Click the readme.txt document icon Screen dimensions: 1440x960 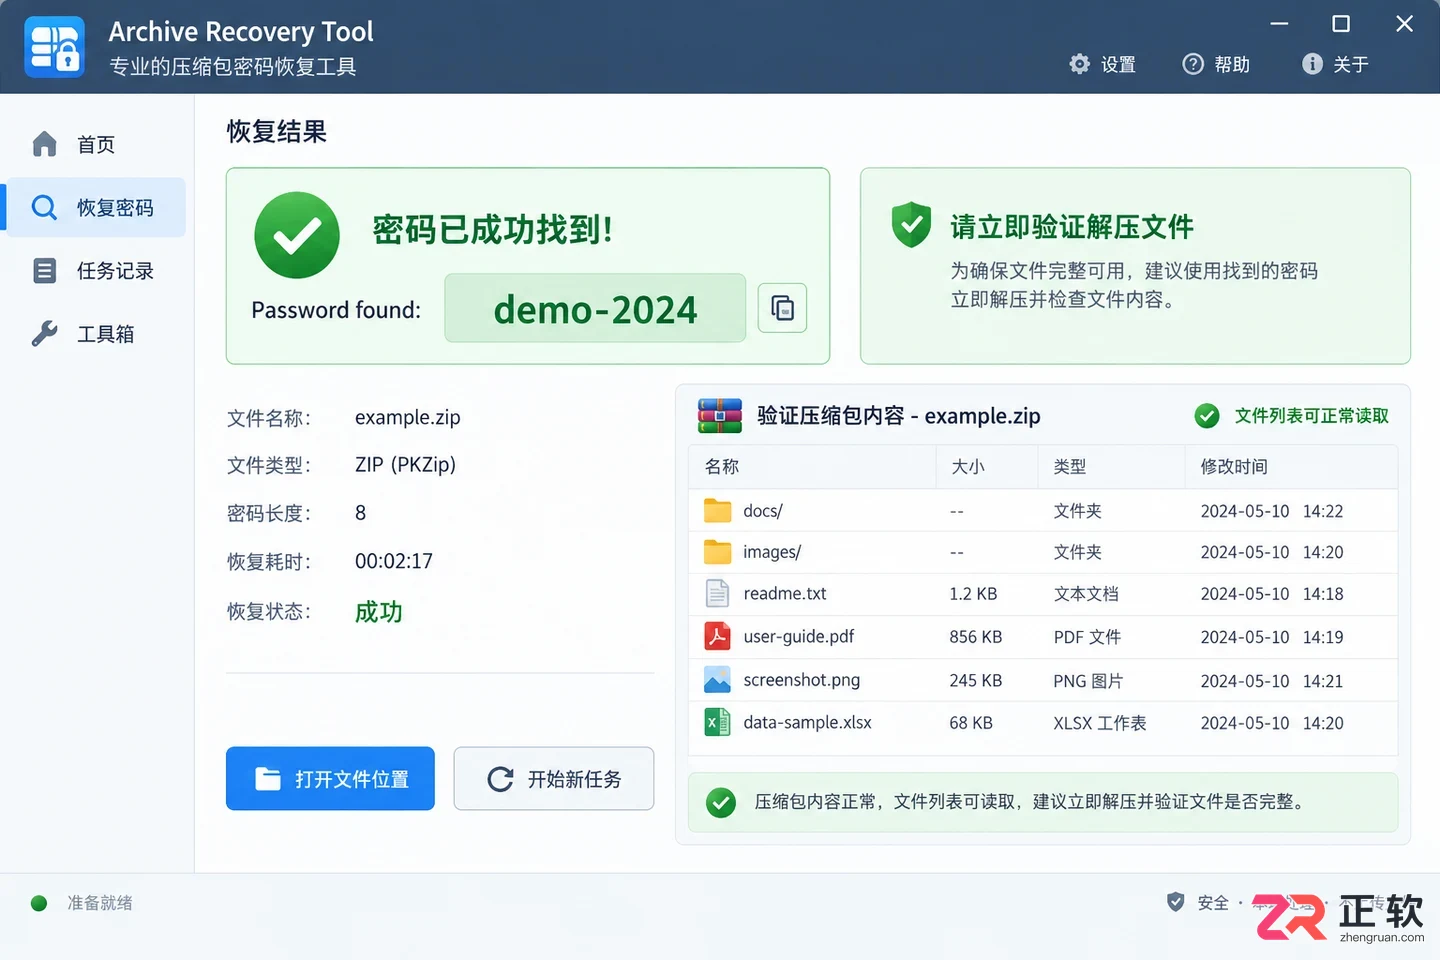pos(717,594)
